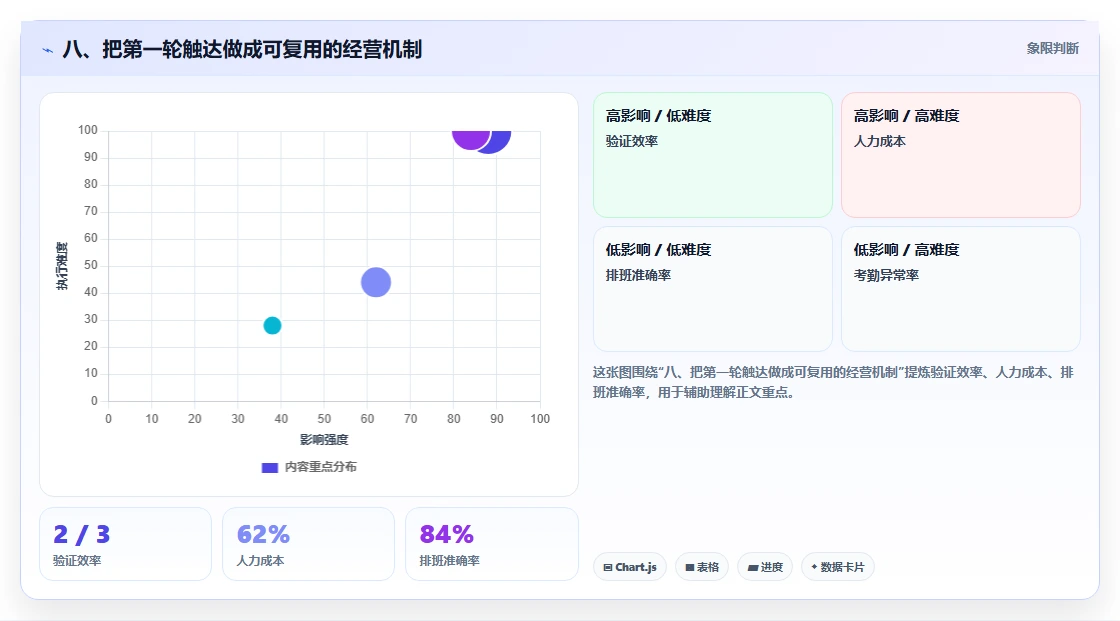Click the 影响强度 x-axis title

click(x=324, y=439)
